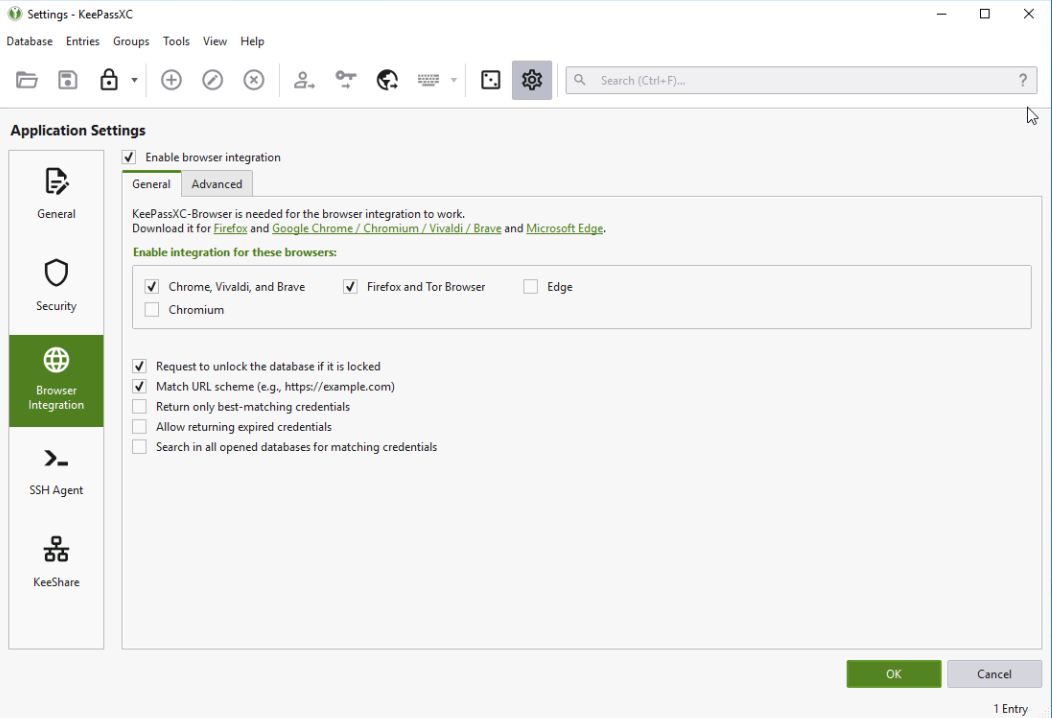Click KeePassXC app icon in title bar
Viewport: 1052px width, 718px height.
point(15,13)
